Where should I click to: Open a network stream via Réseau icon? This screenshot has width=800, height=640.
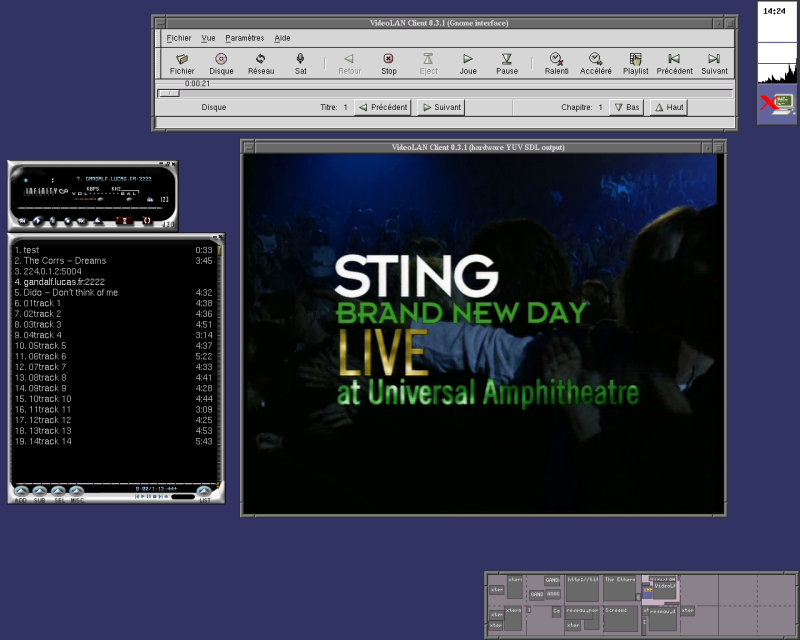(x=261, y=64)
